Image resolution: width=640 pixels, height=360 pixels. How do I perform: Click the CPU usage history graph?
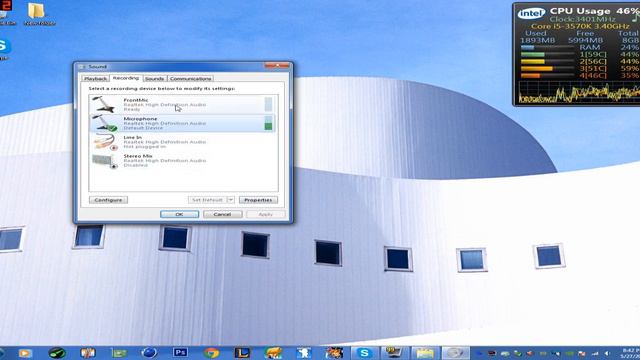(579, 92)
